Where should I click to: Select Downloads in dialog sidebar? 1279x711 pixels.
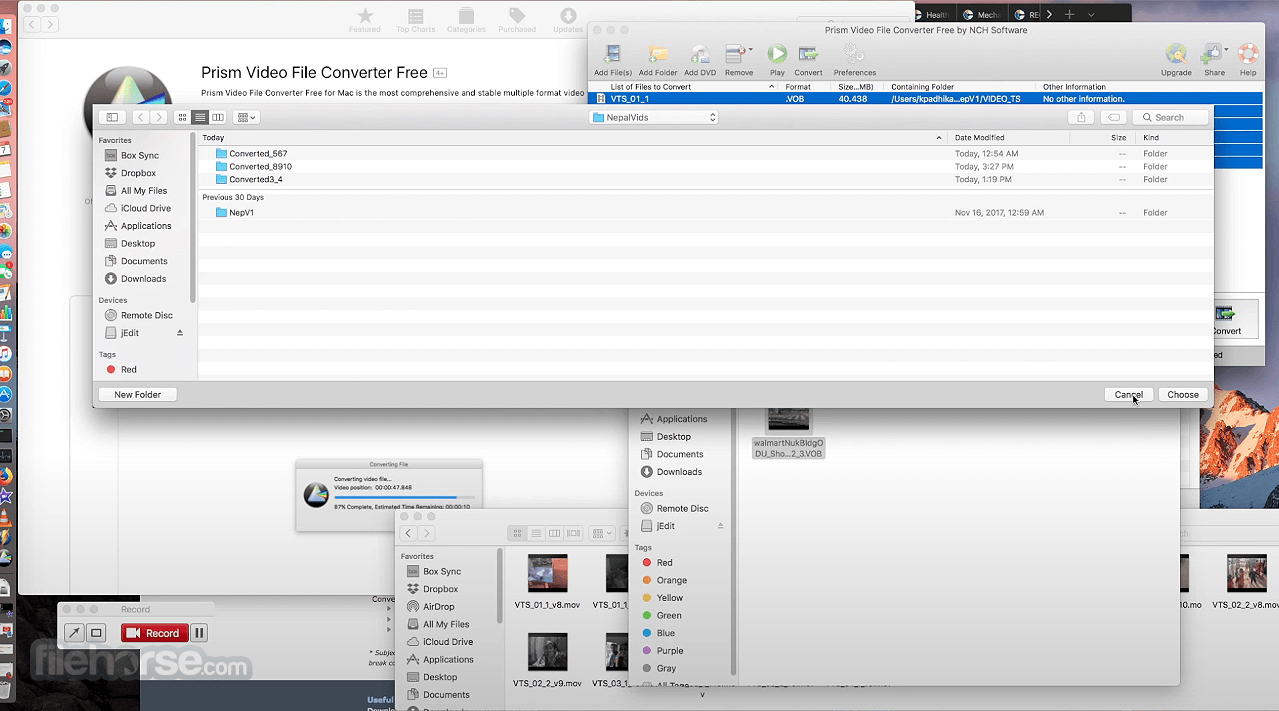point(144,278)
